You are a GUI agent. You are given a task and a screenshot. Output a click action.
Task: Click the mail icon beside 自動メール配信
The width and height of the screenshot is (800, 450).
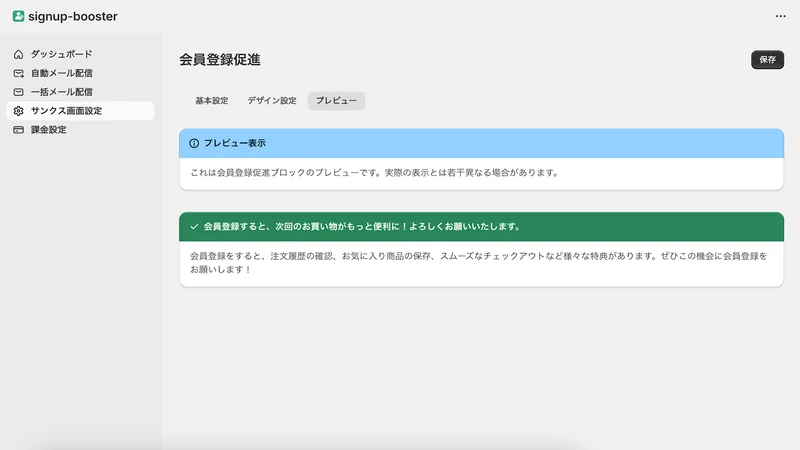coord(18,73)
